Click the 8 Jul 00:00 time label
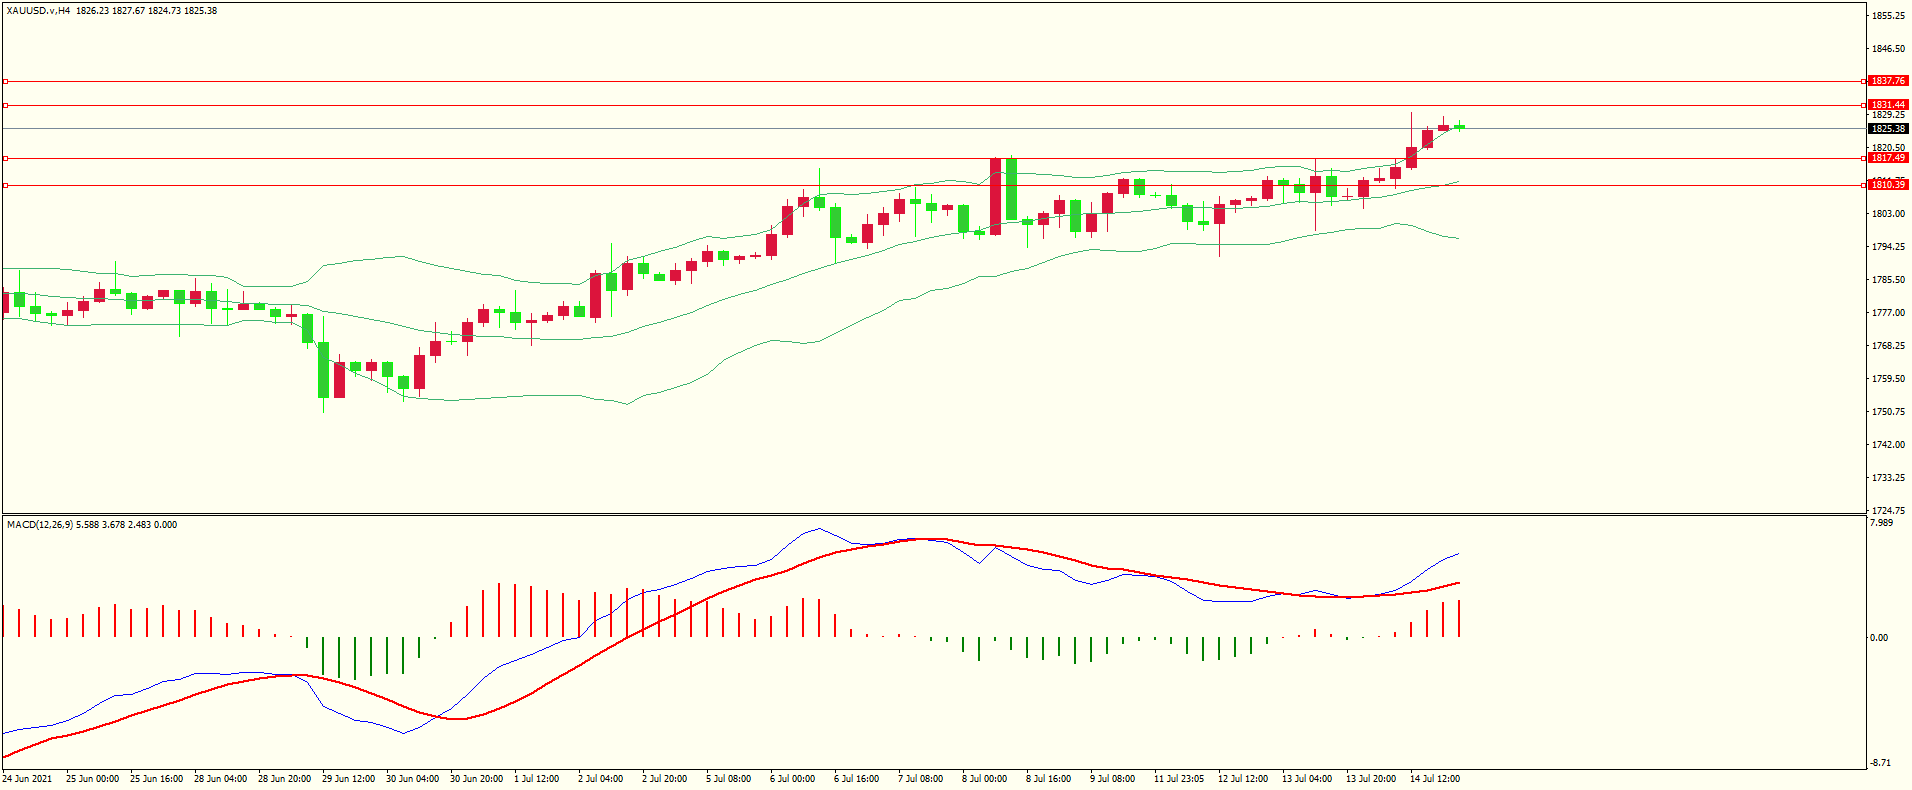 point(984,779)
